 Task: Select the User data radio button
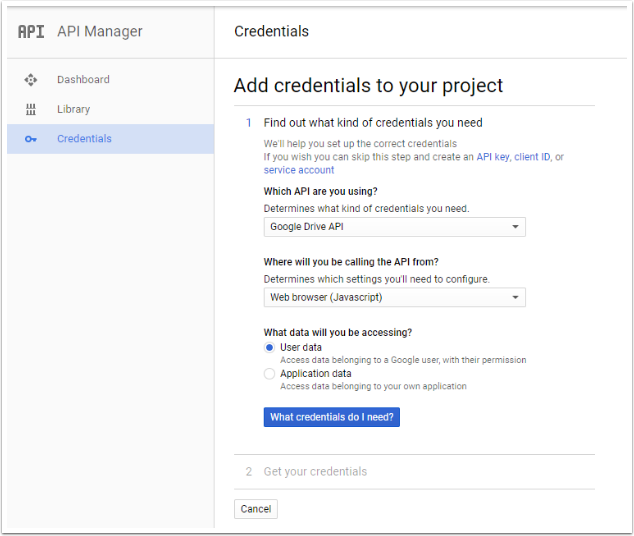pyautogui.click(x=269, y=348)
